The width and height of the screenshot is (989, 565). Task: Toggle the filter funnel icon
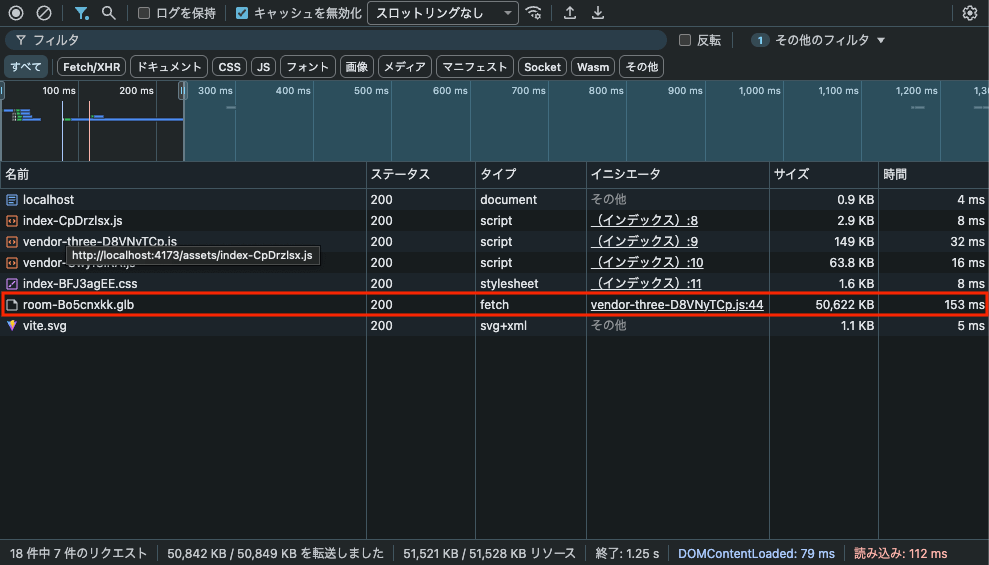tap(81, 13)
